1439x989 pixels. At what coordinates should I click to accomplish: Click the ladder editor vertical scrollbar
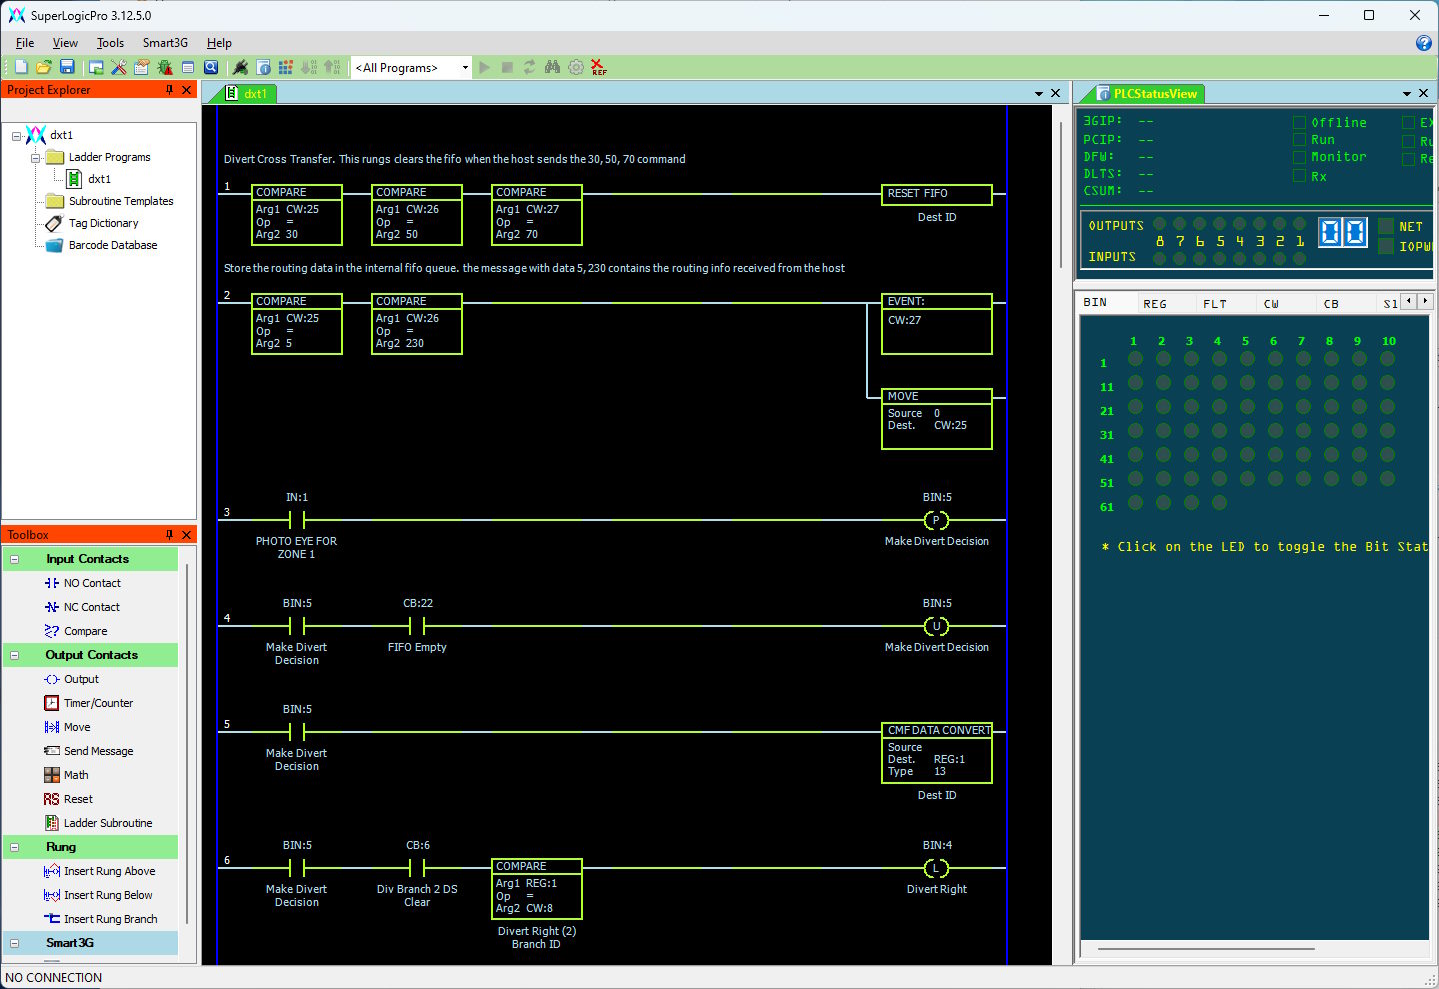[x=1060, y=188]
